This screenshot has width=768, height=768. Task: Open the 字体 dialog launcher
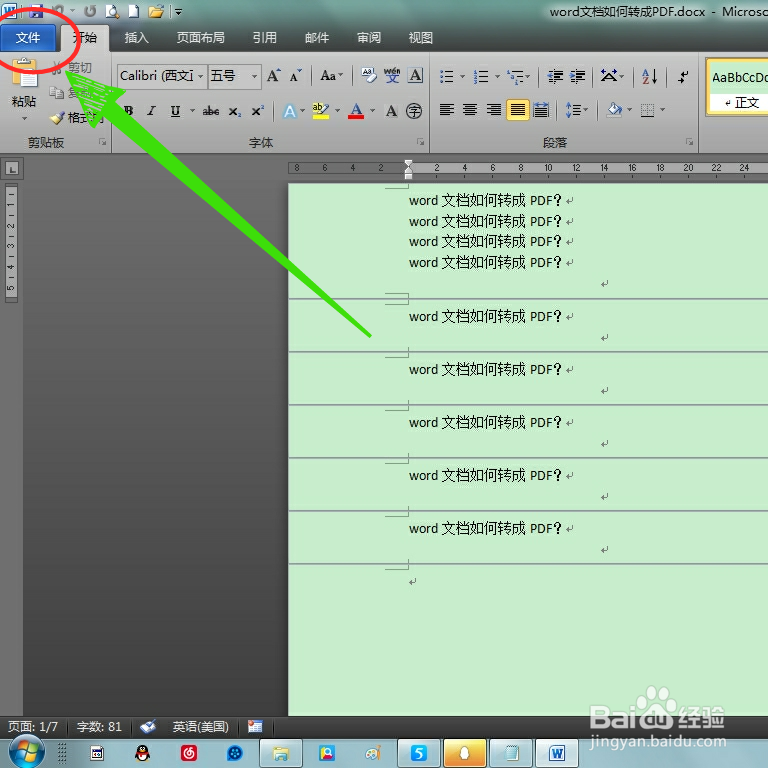(x=420, y=142)
